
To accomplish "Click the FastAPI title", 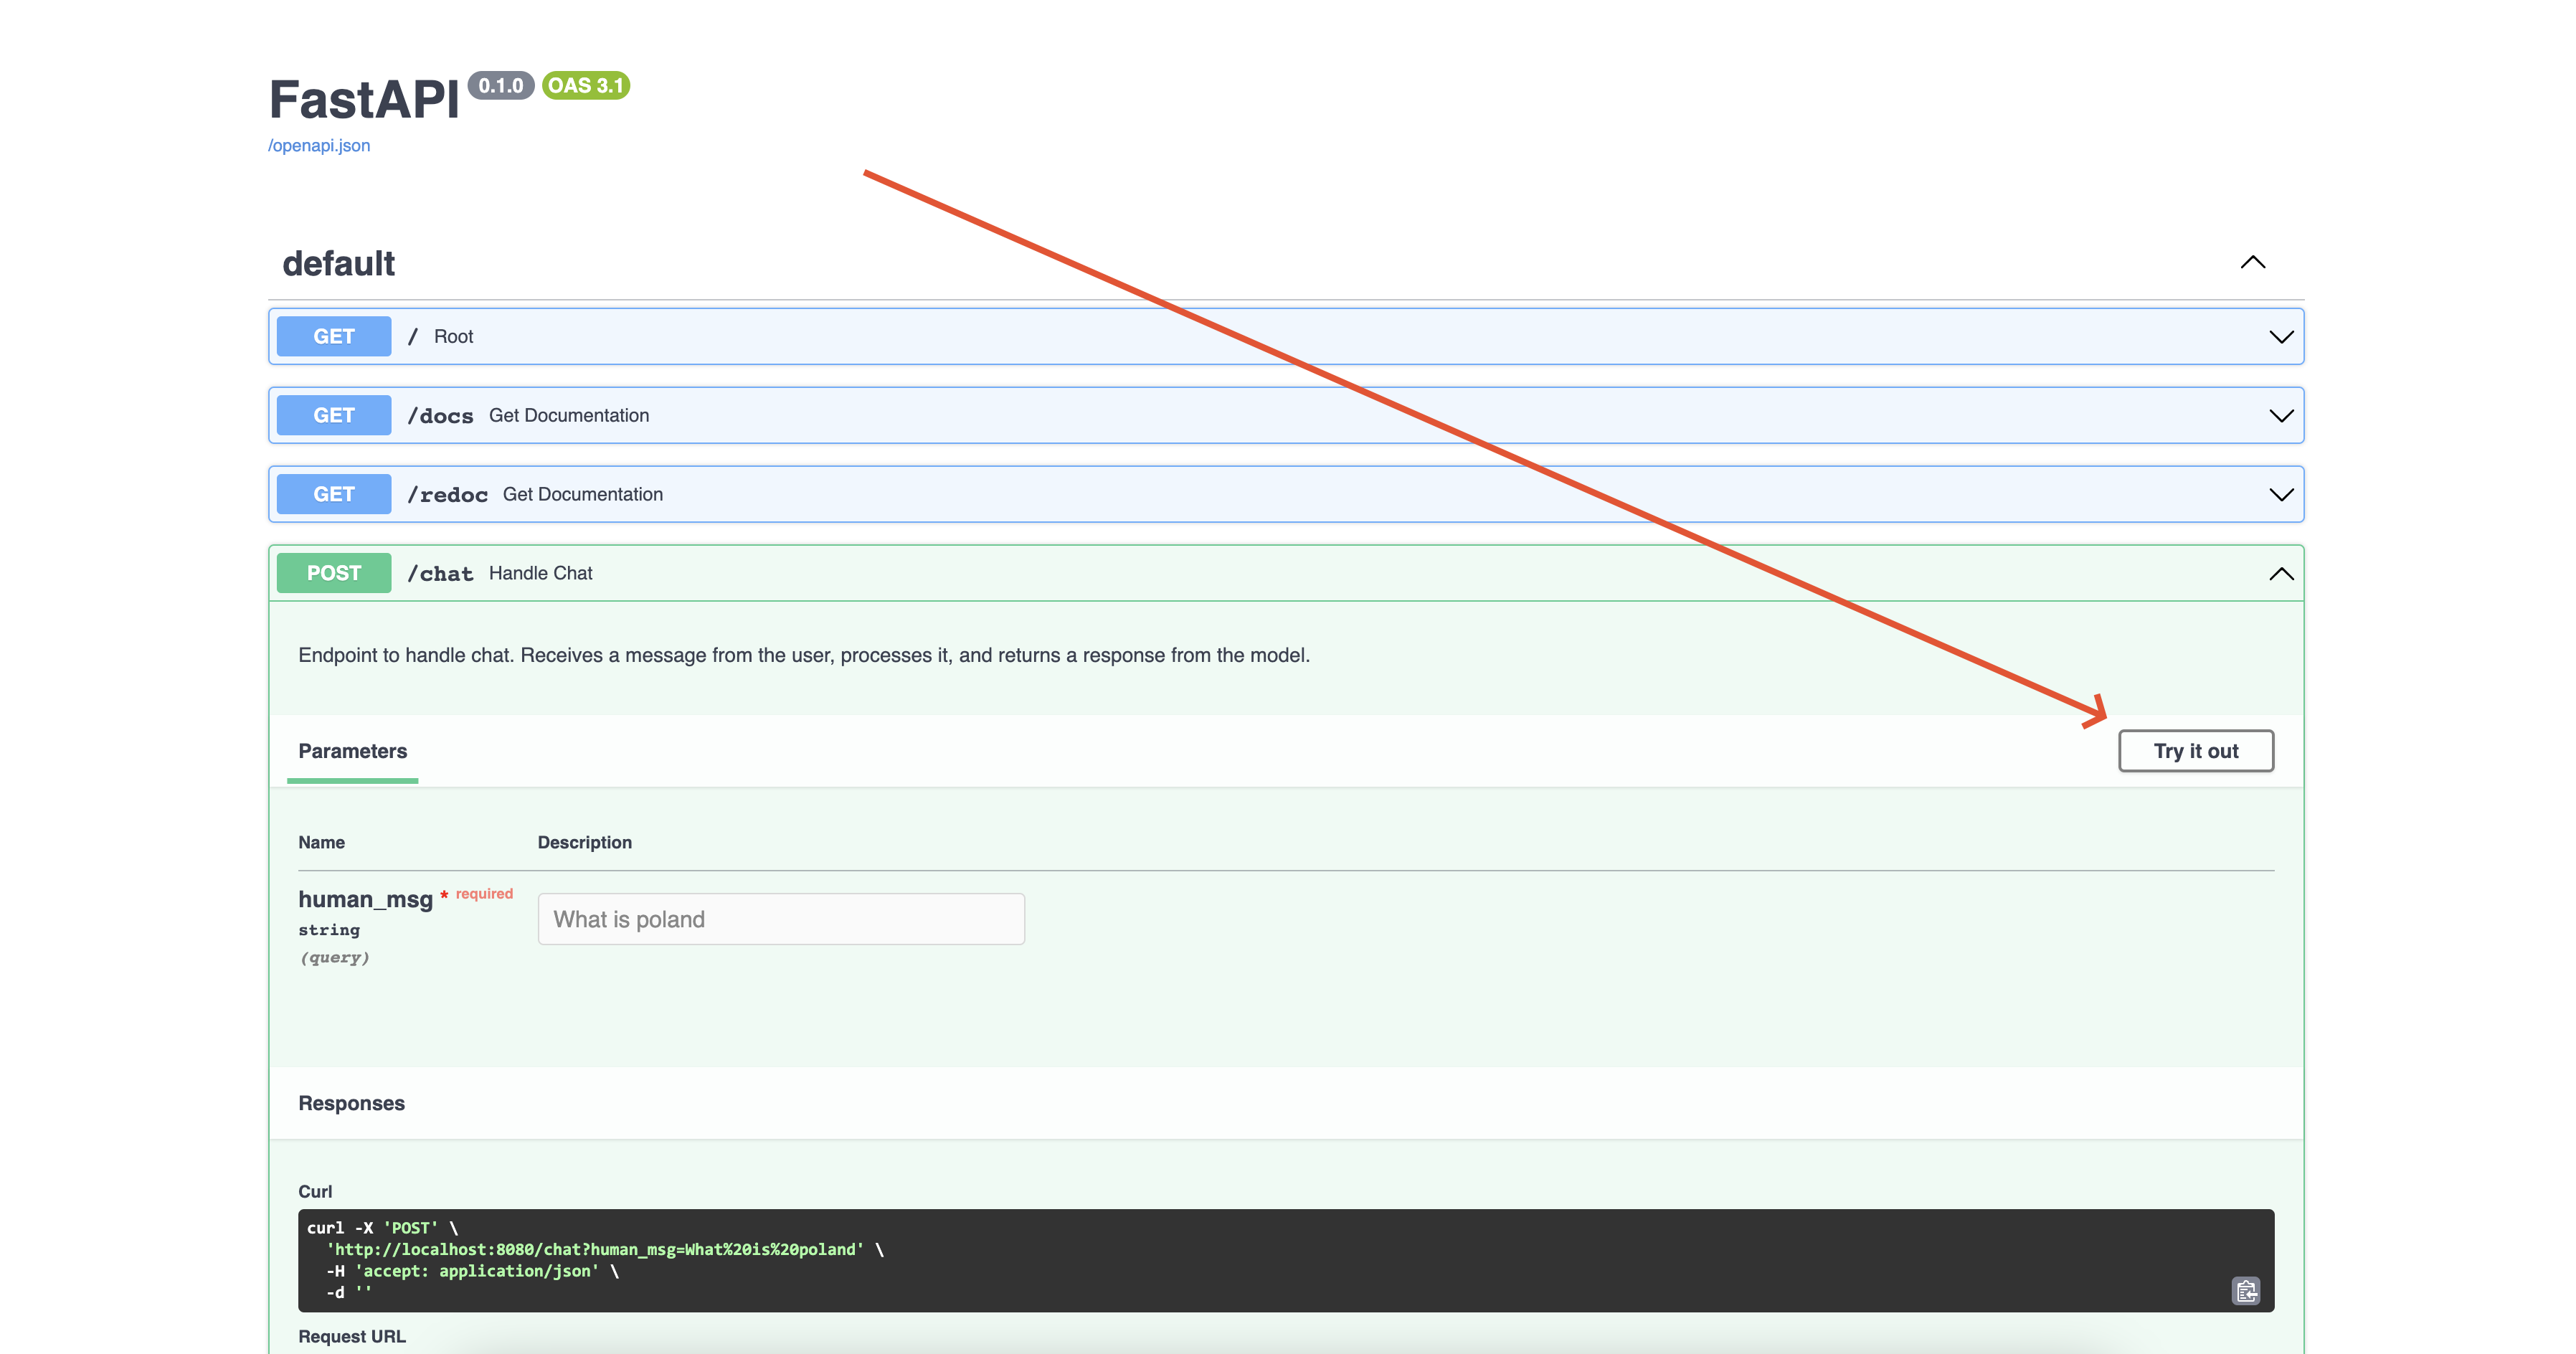I will pos(364,100).
